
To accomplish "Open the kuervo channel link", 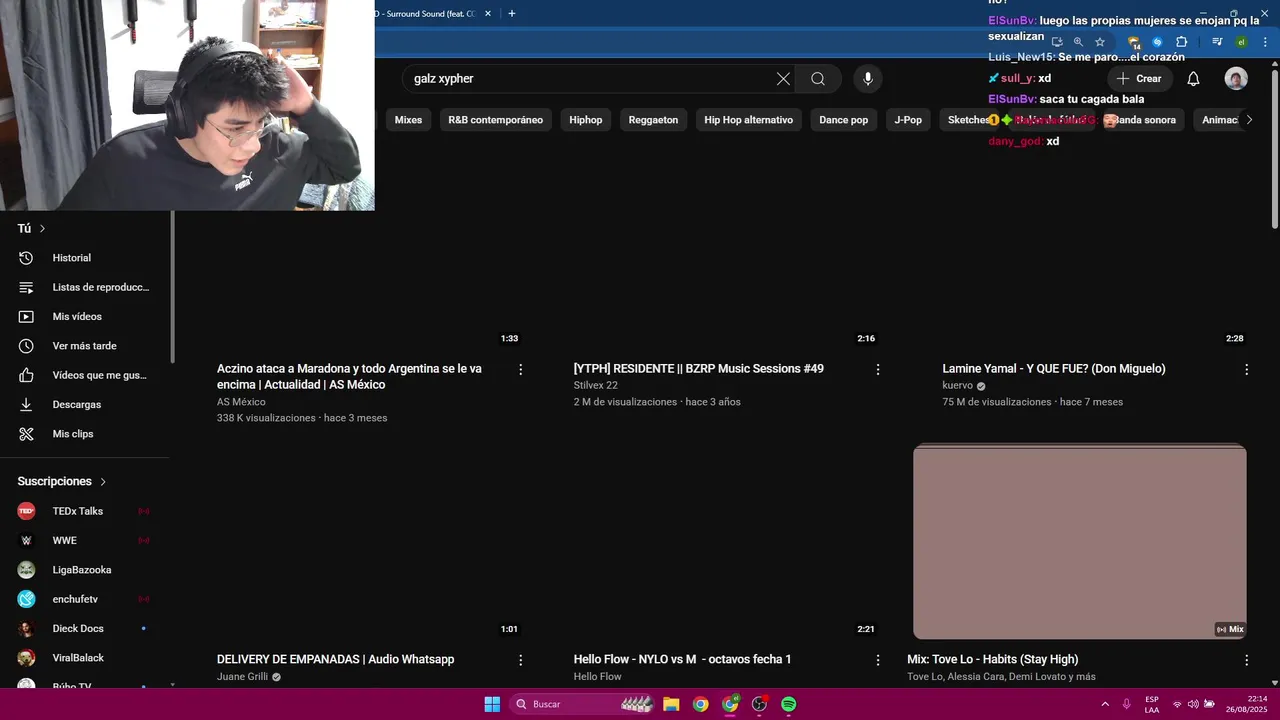I will 957,386.
